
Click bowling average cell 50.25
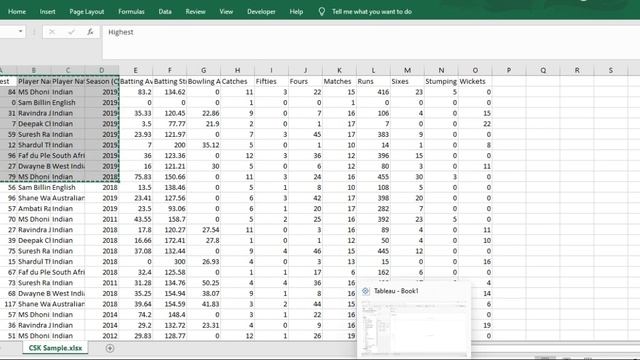(203, 283)
